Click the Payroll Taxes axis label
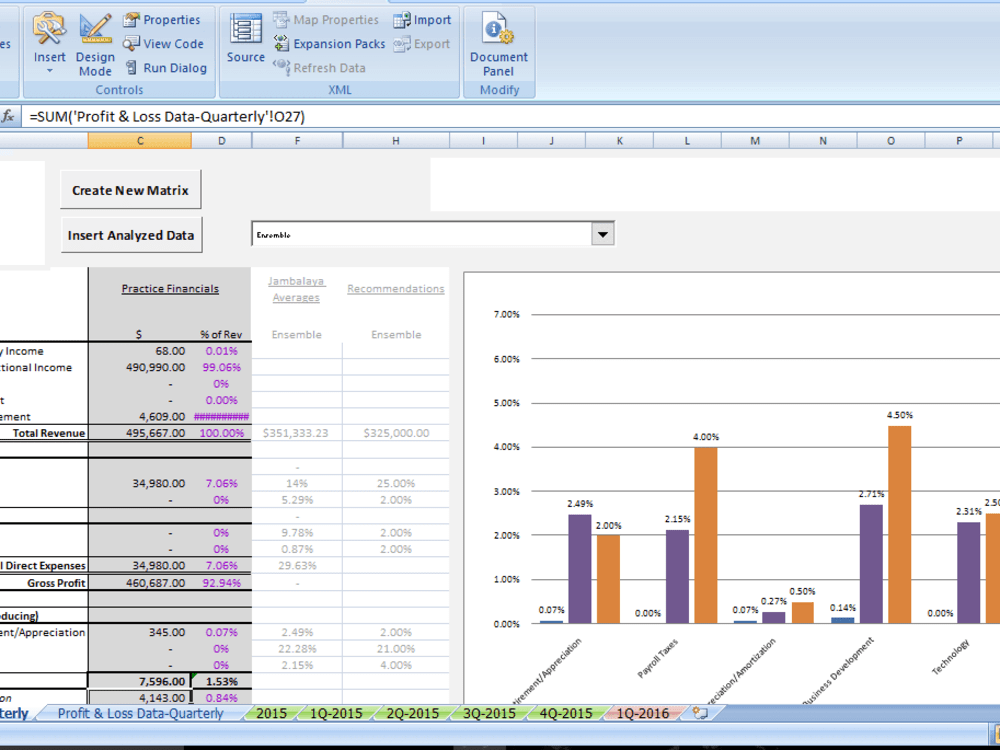 pyautogui.click(x=658, y=658)
